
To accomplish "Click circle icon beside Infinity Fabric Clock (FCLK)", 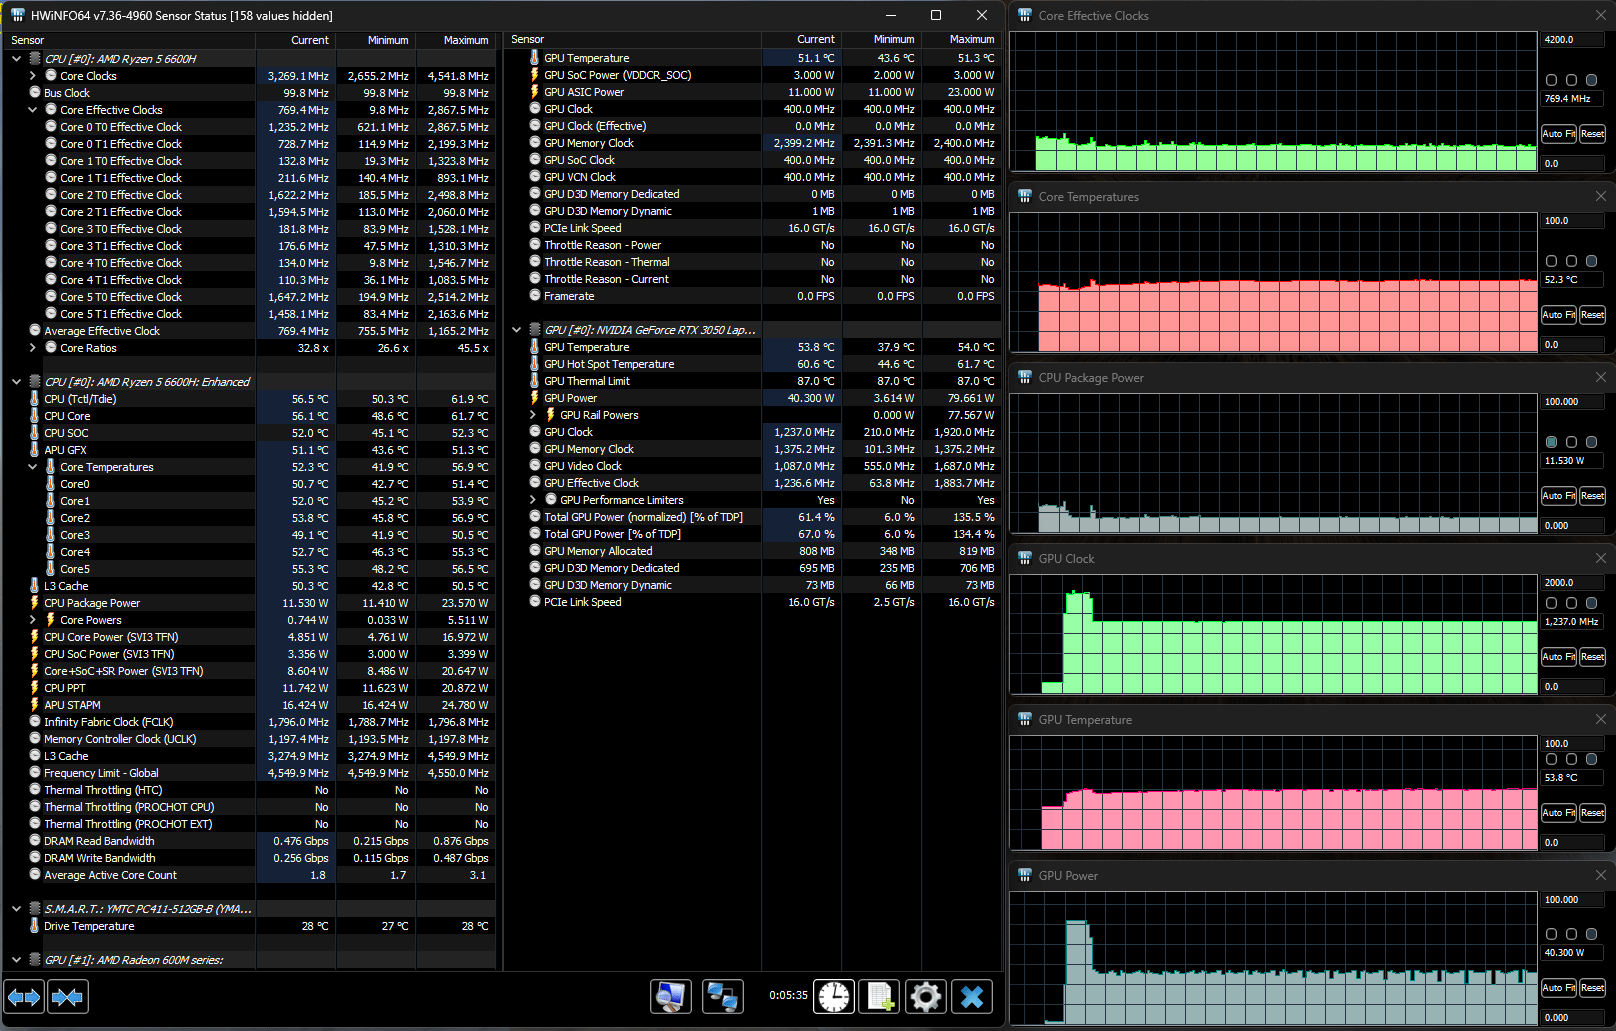I will point(35,722).
